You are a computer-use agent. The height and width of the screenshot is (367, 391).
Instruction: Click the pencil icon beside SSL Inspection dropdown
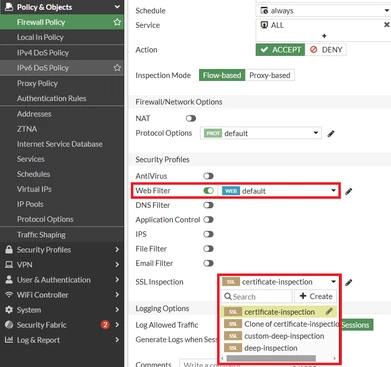coord(348,283)
